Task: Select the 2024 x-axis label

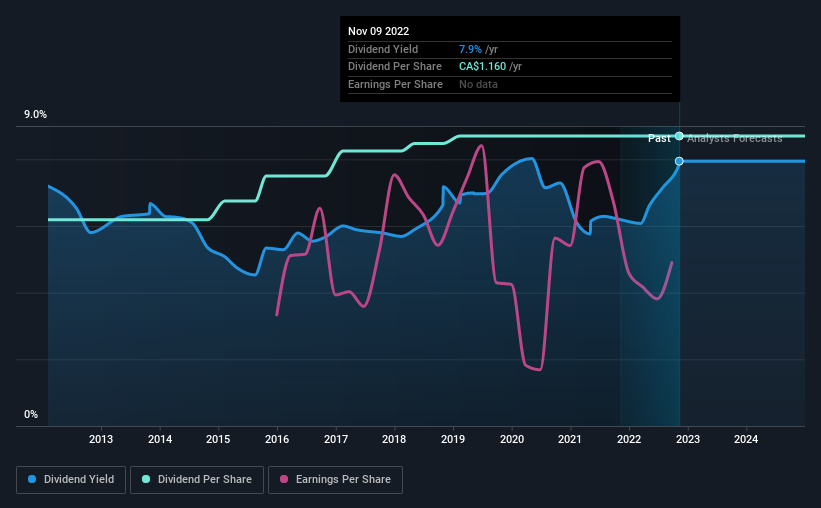Action: coord(746,439)
